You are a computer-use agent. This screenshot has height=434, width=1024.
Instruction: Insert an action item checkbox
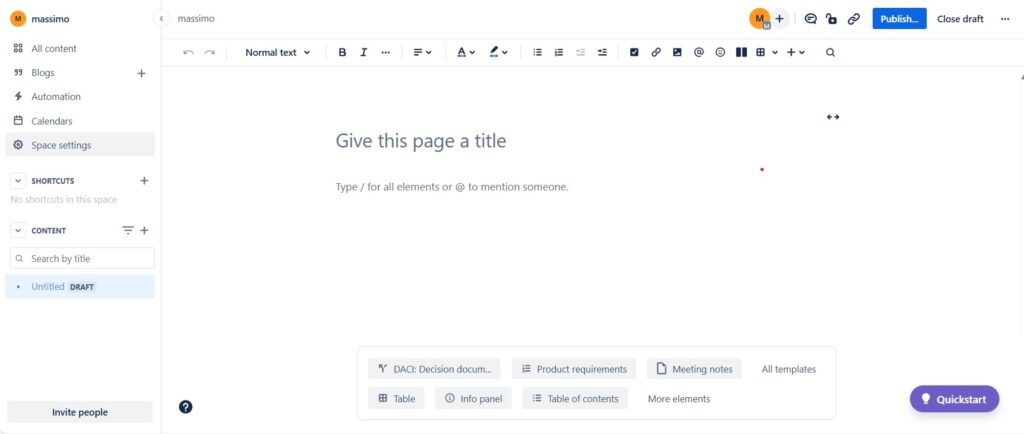coord(634,52)
